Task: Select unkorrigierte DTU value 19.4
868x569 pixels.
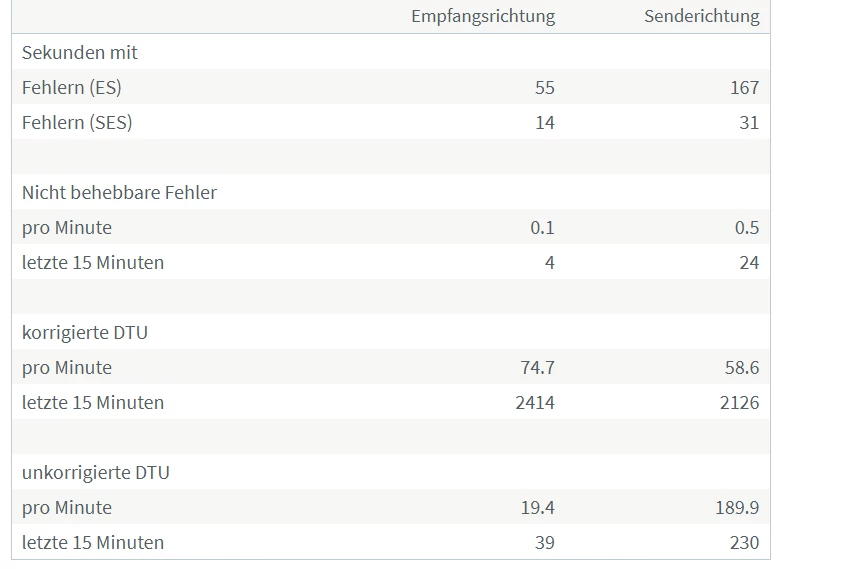Action: [x=537, y=507]
